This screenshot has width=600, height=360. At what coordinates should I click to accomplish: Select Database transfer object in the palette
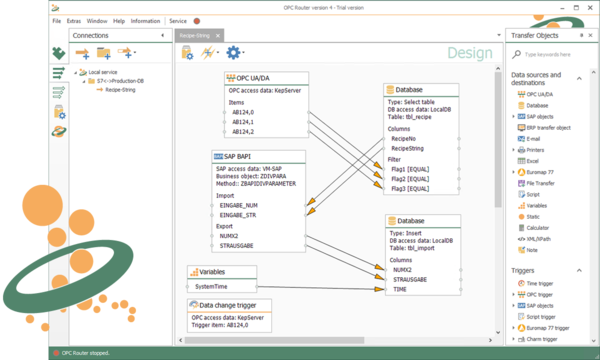point(537,106)
